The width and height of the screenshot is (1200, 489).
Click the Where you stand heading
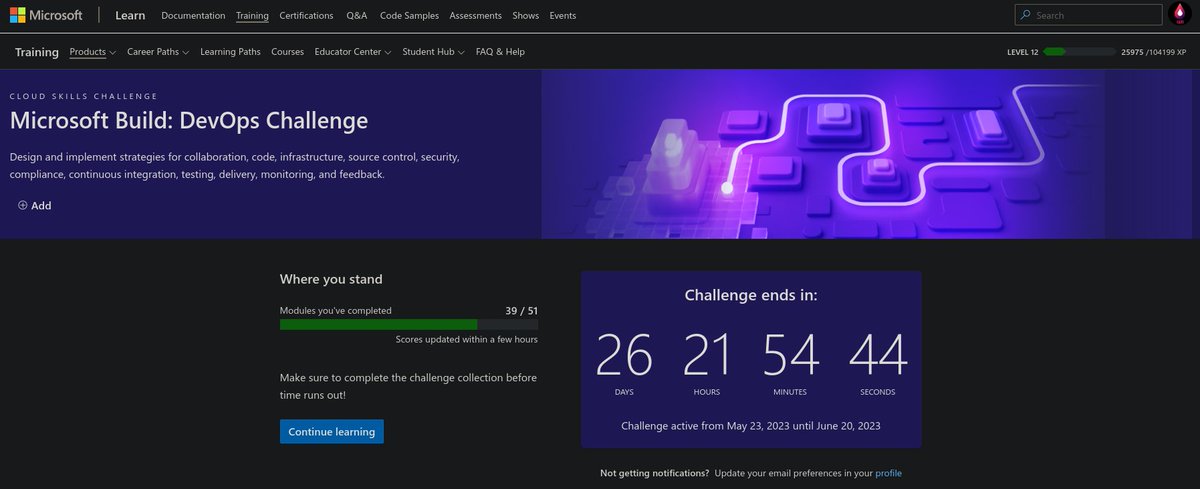point(331,280)
